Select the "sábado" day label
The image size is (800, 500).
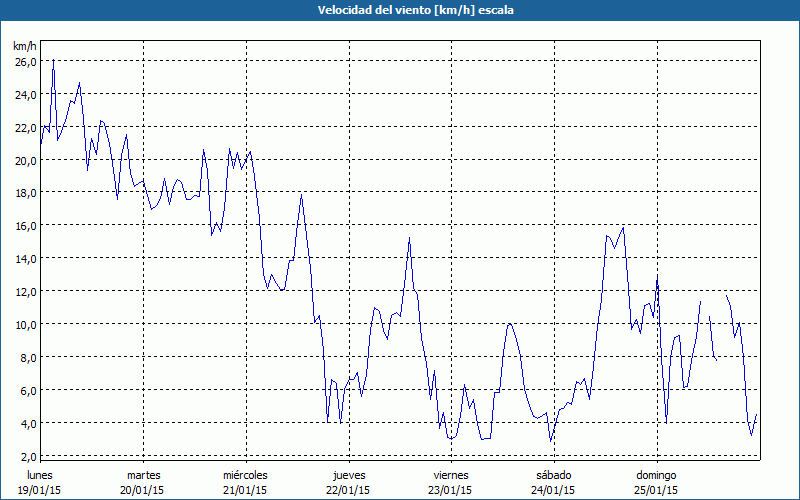553,475
